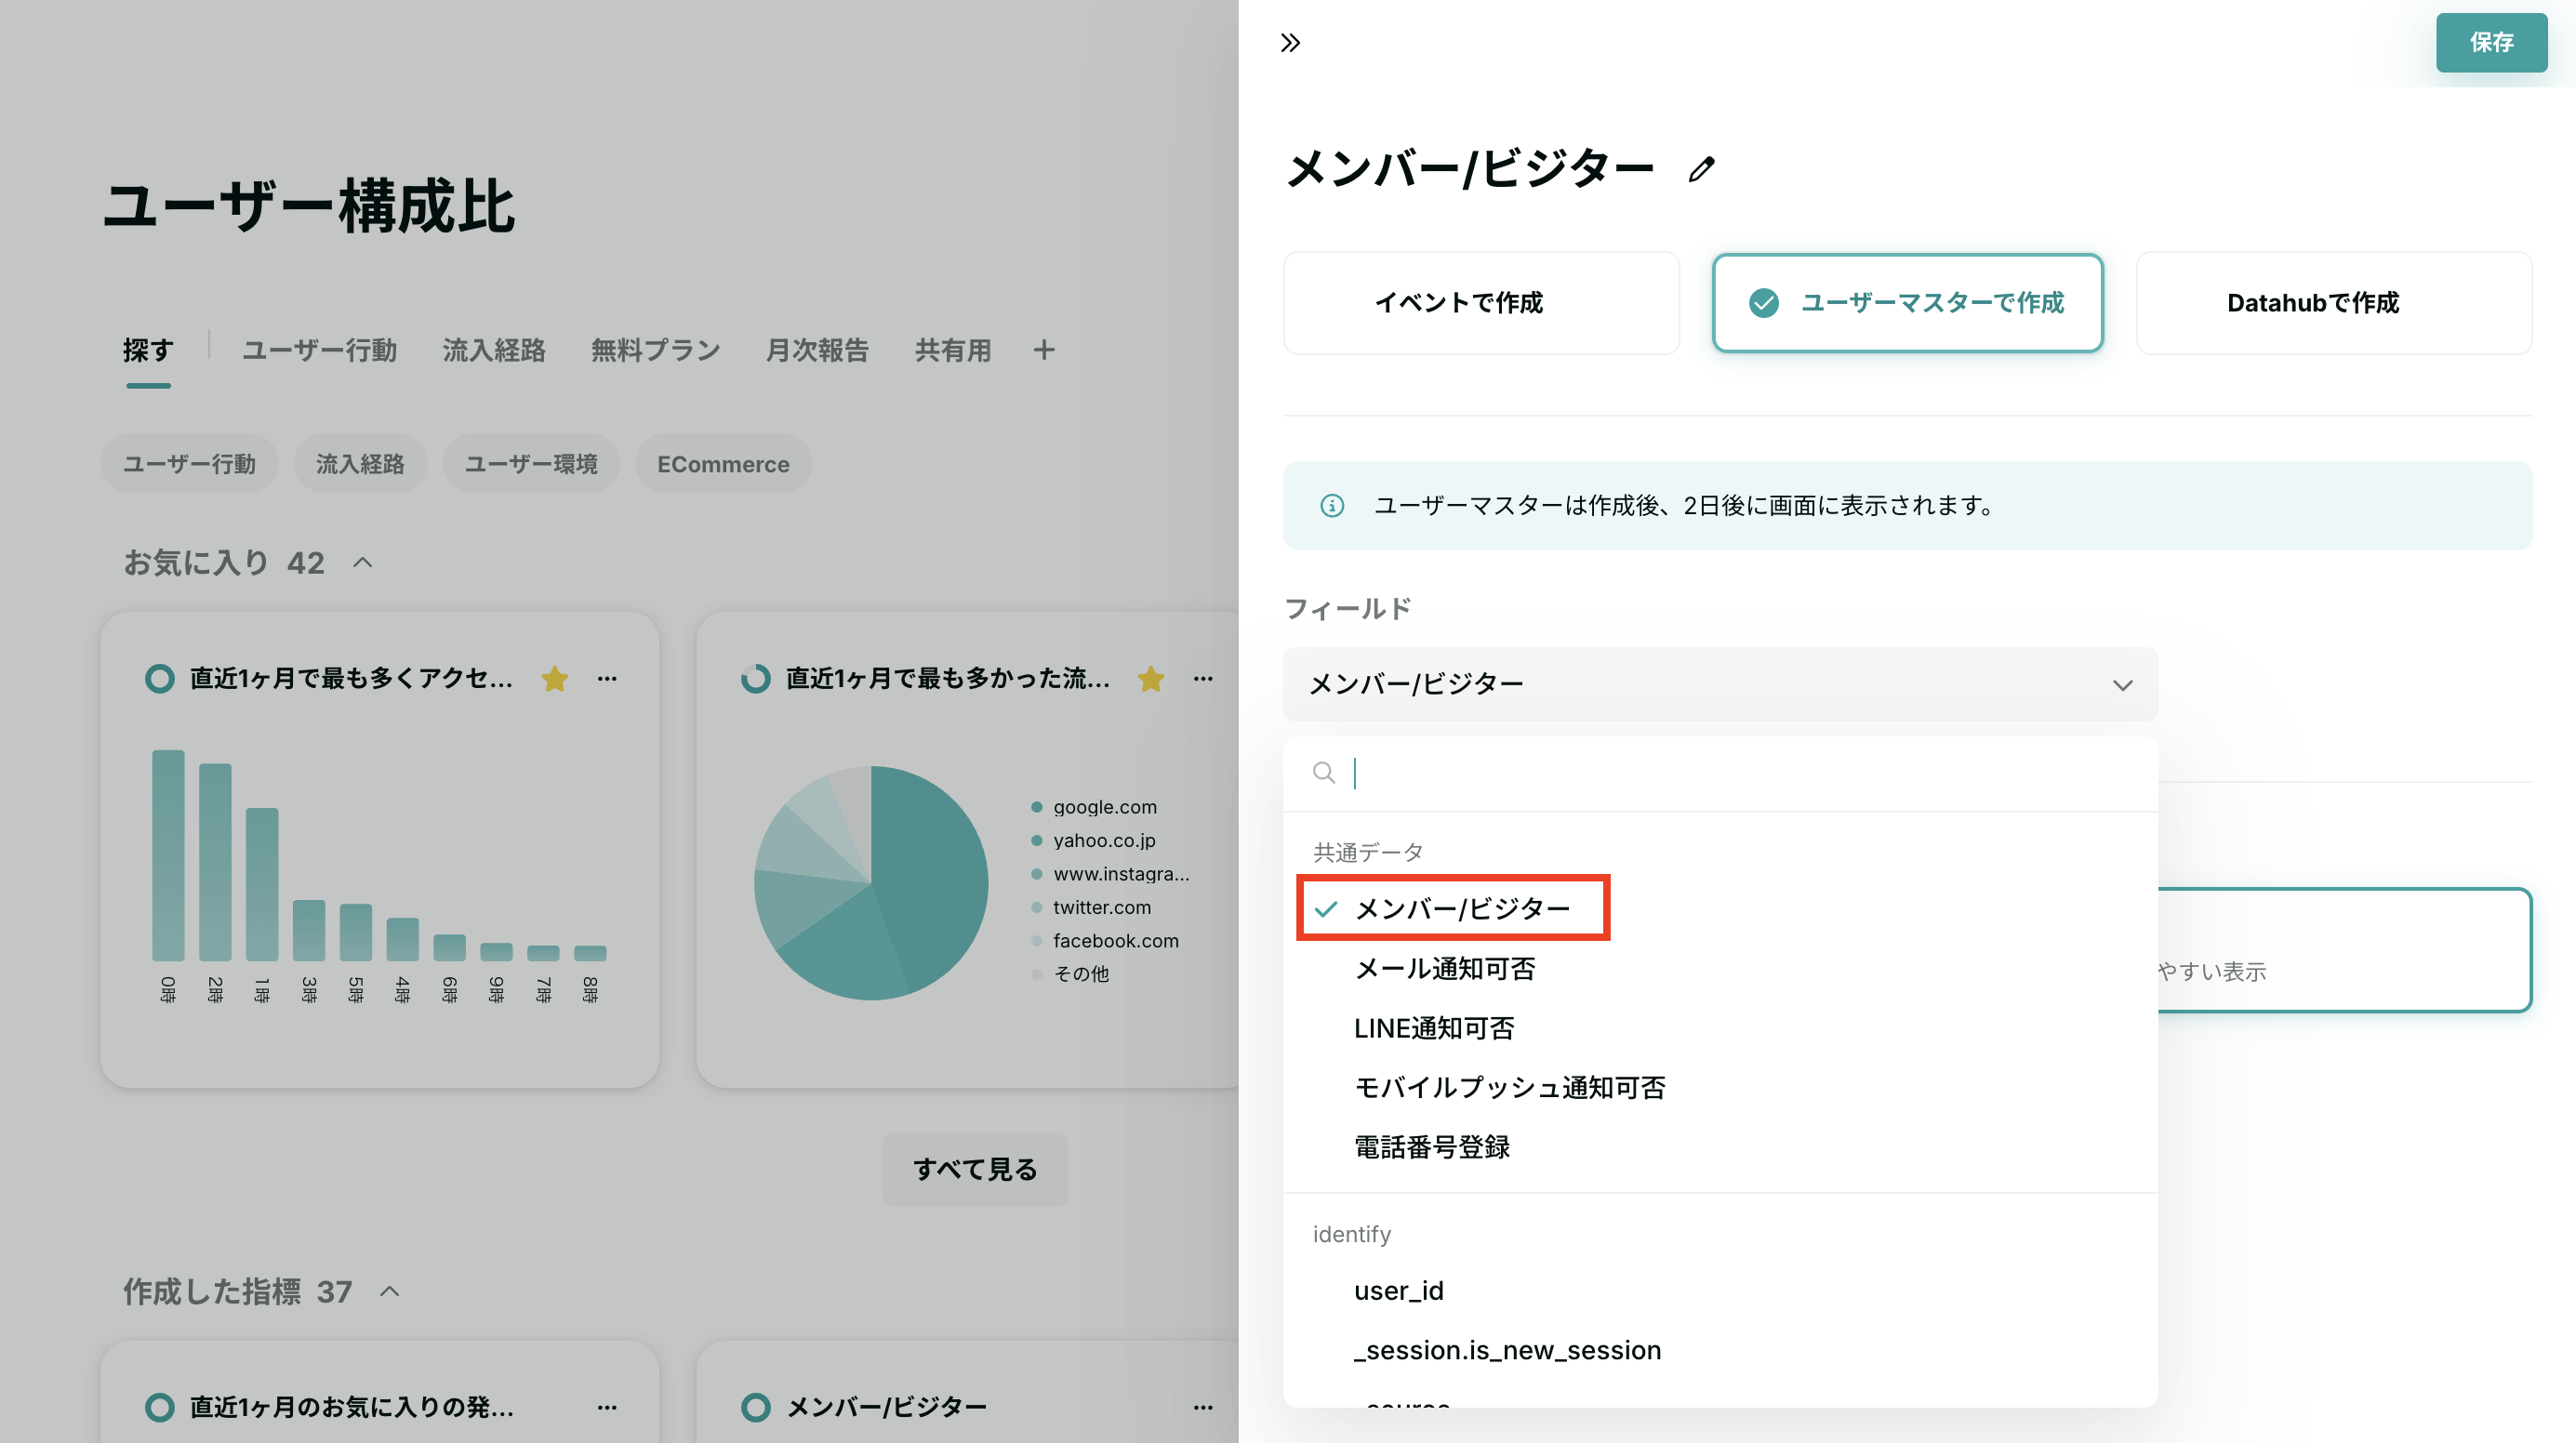
Task: Click identify group heading
Action: 1352,1234
